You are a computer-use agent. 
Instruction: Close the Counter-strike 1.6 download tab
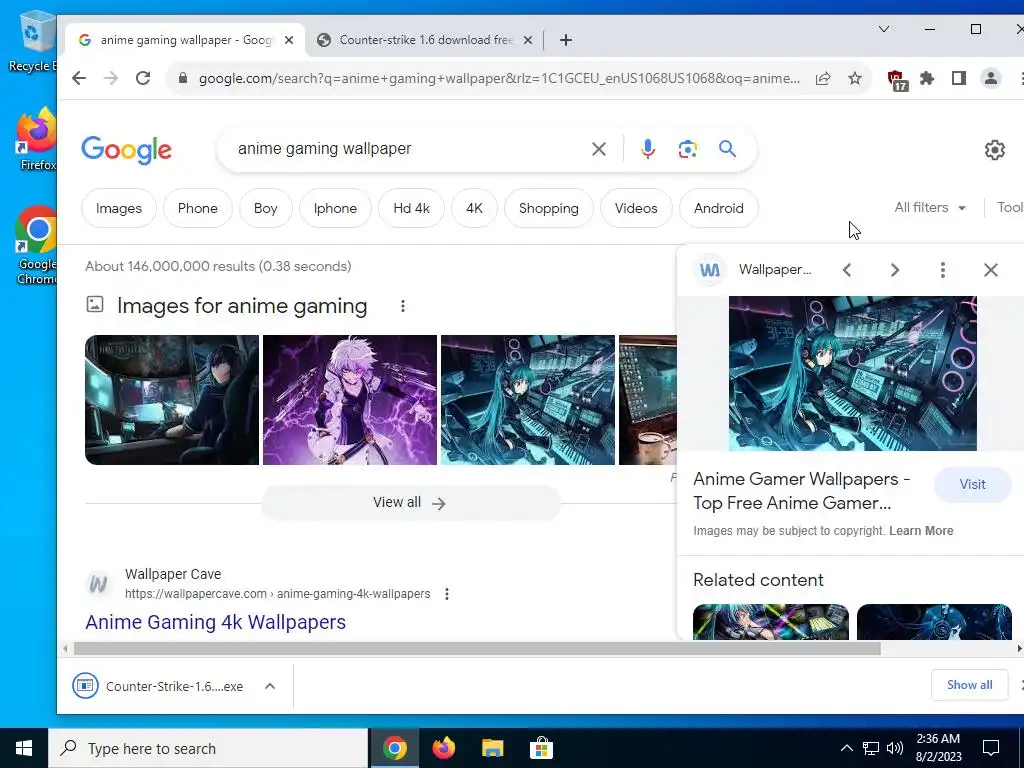[x=528, y=40]
